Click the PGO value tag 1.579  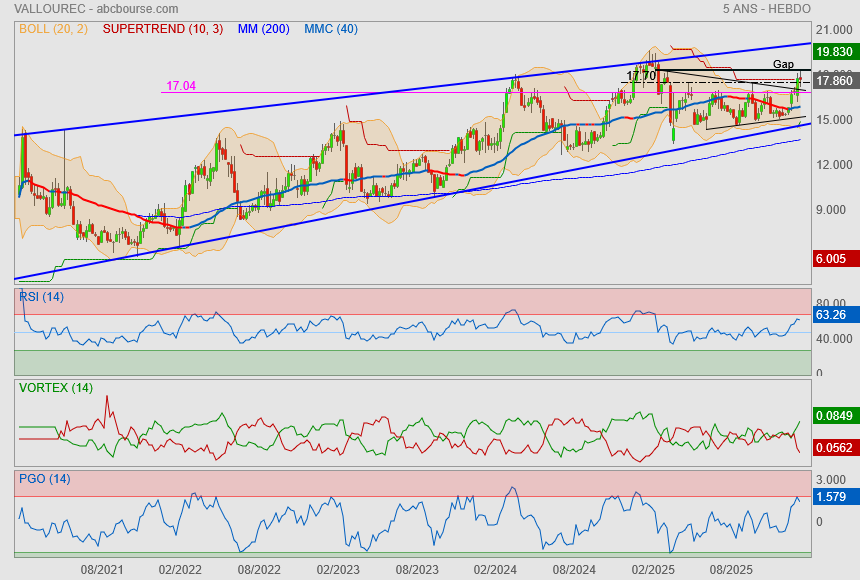[x=831, y=497]
